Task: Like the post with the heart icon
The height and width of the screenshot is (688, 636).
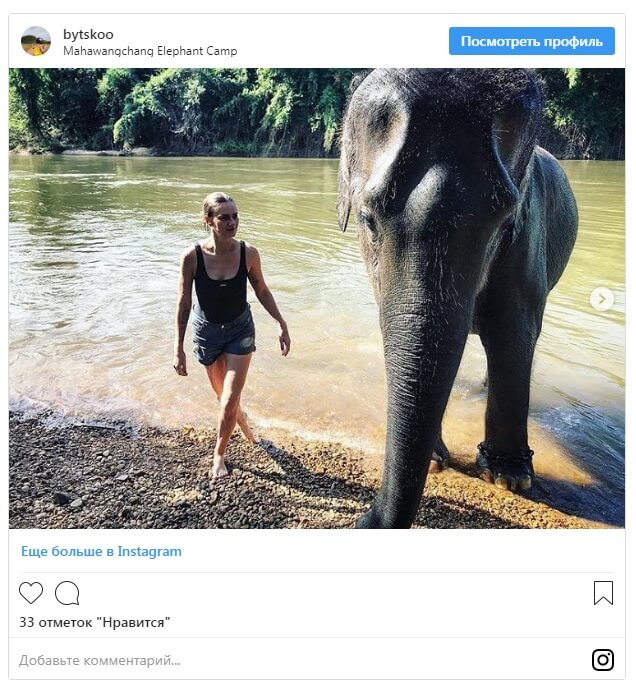Action: point(31,593)
